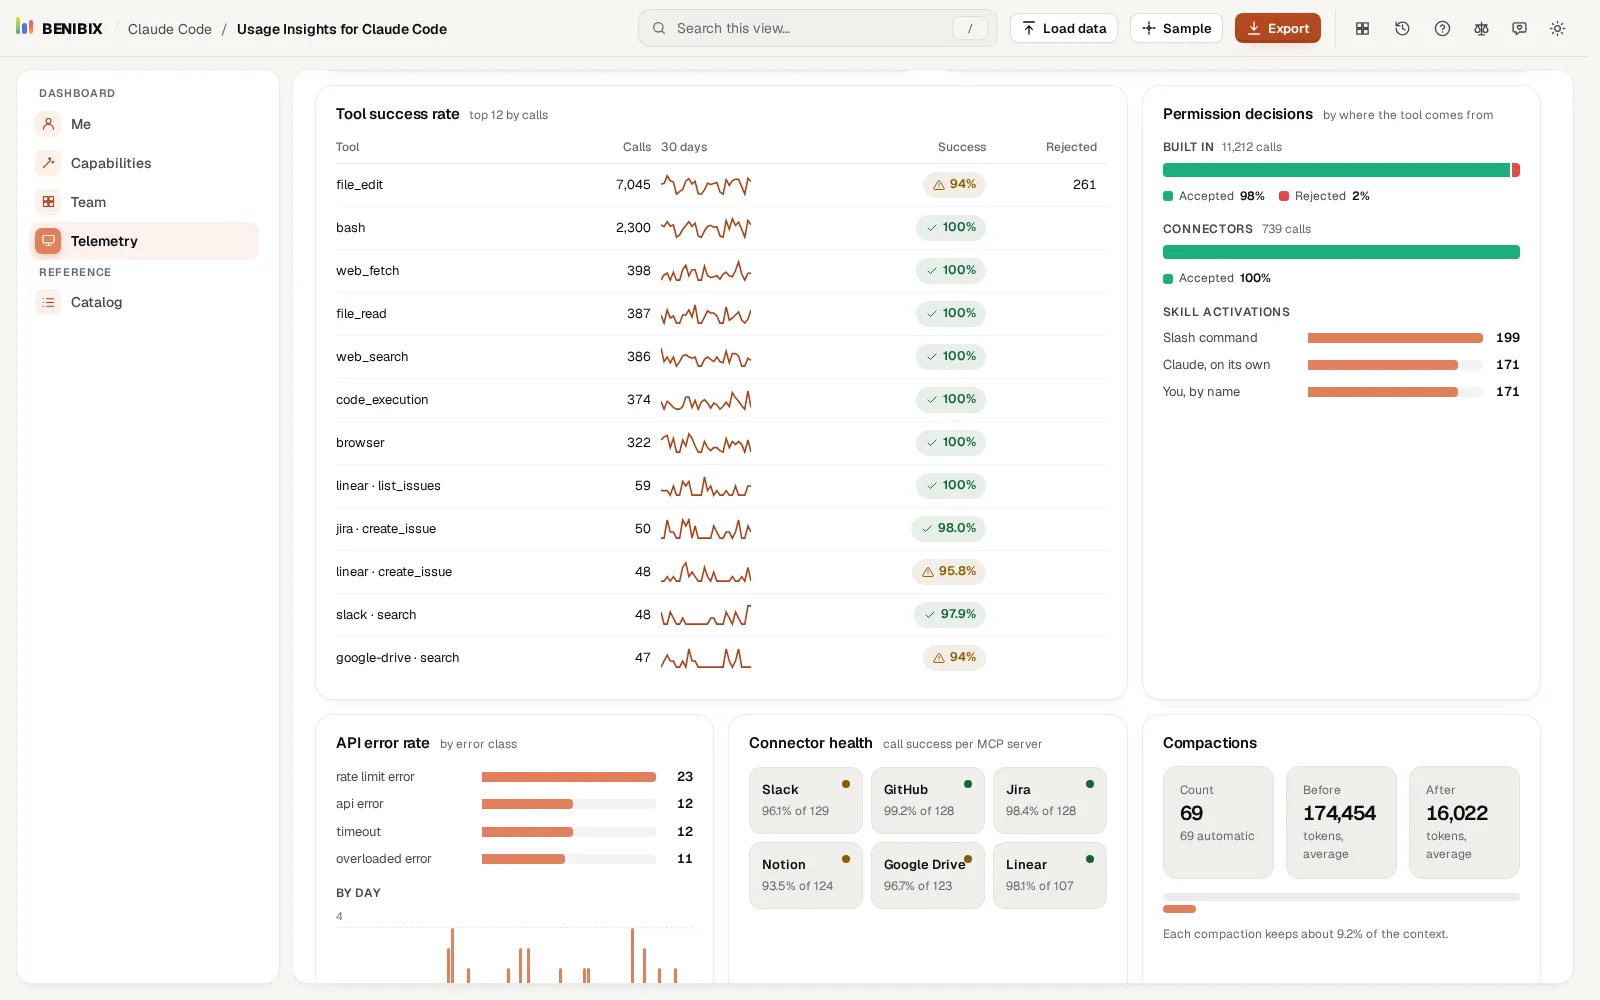Open the Catalog reference page

point(145,302)
